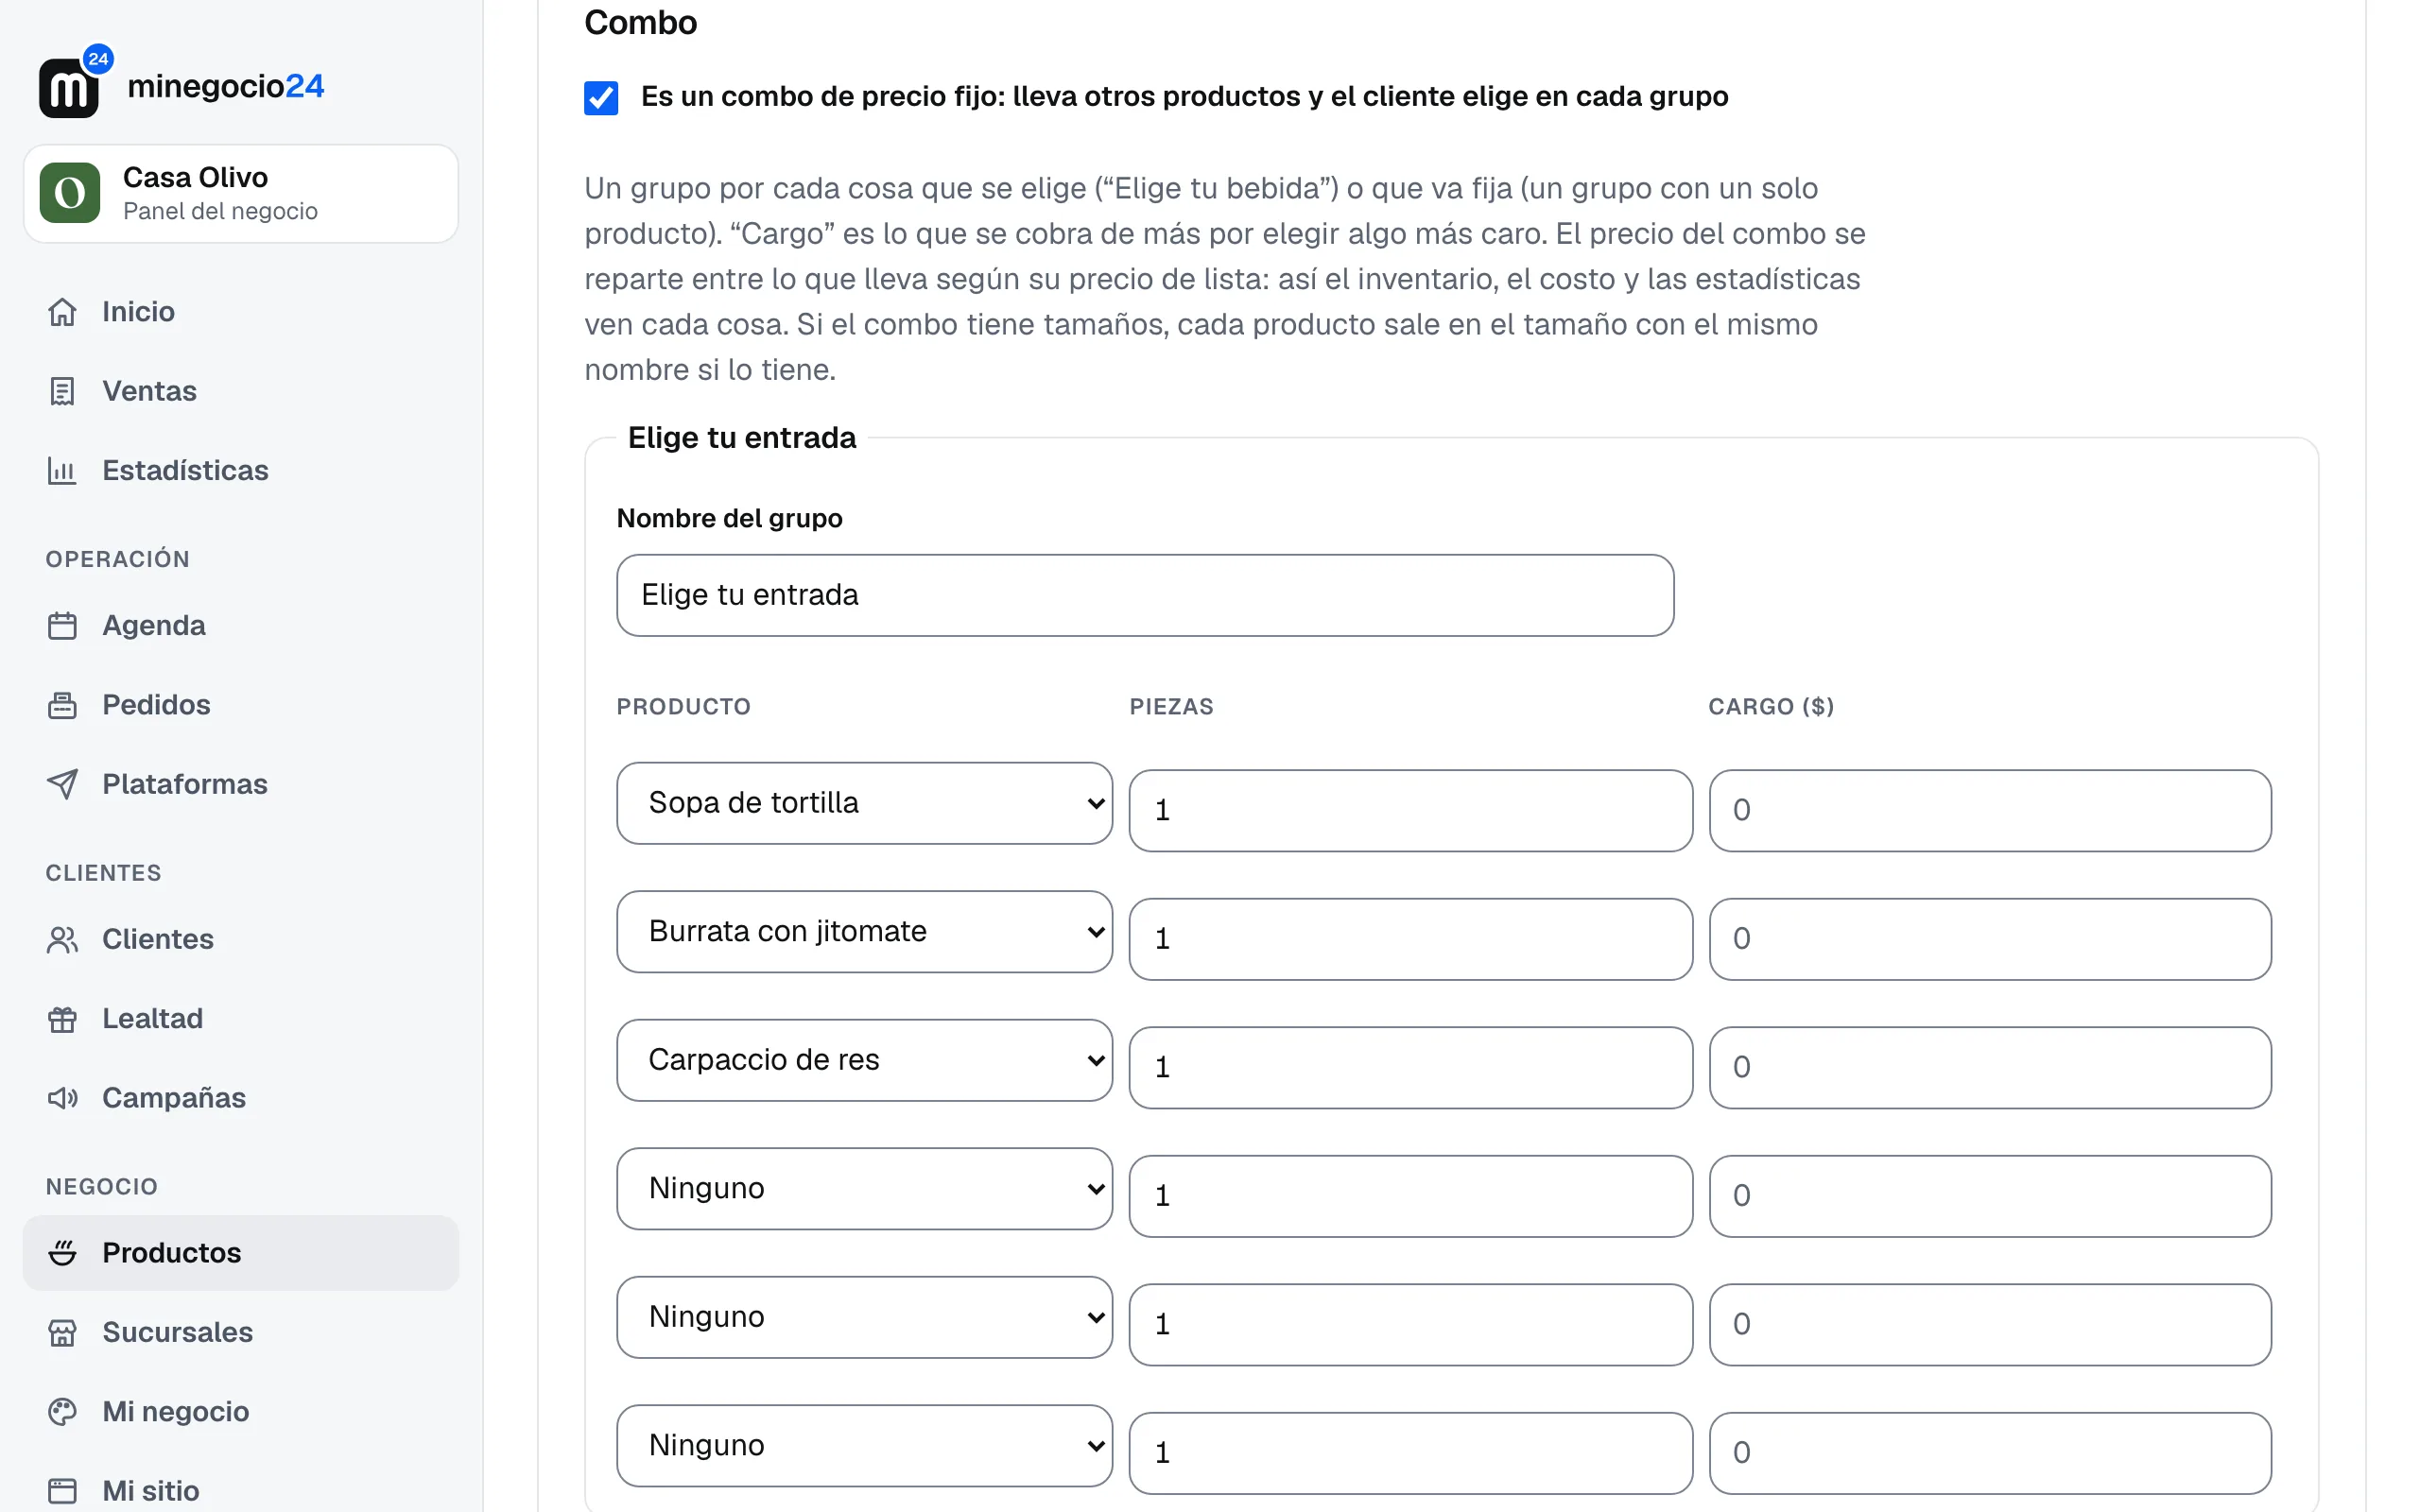
Task: Open the Carpaccio de res dropdown
Action: point(864,1060)
